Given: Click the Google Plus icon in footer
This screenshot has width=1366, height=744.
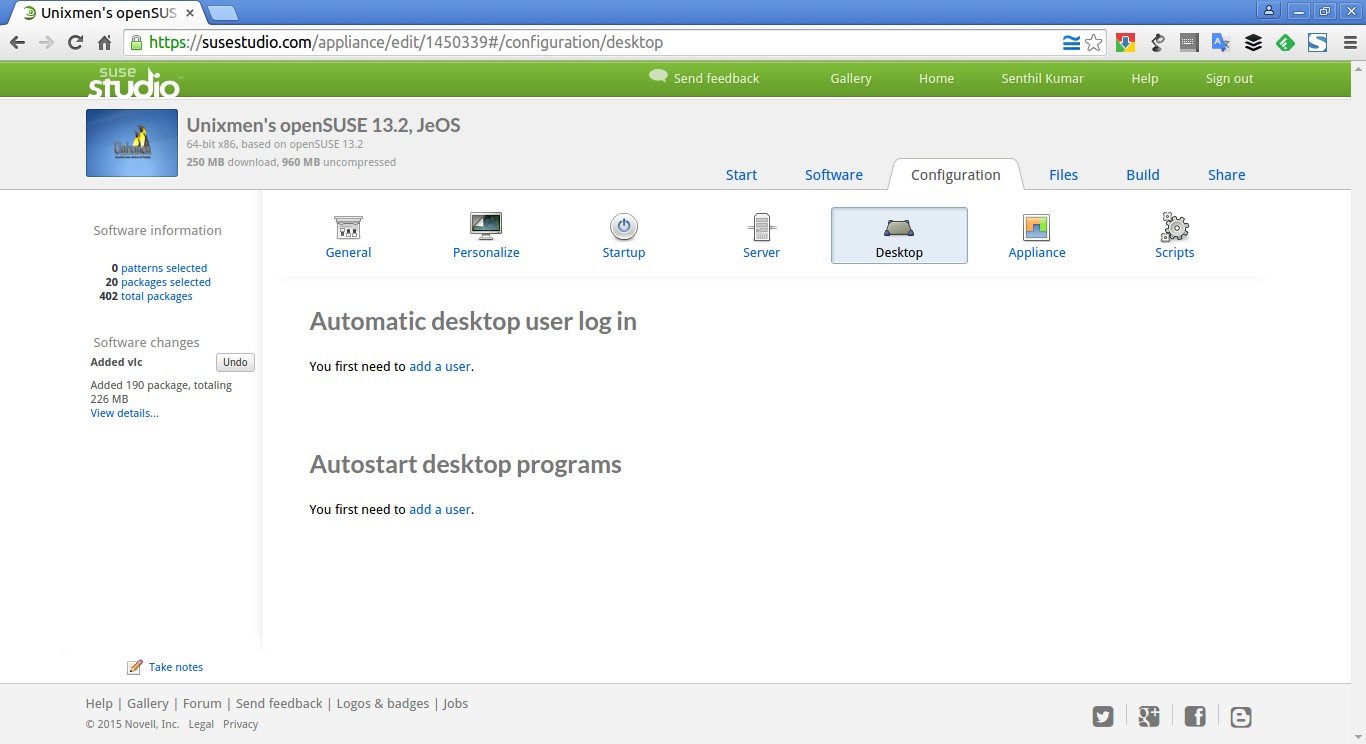Looking at the screenshot, I should [x=1149, y=716].
